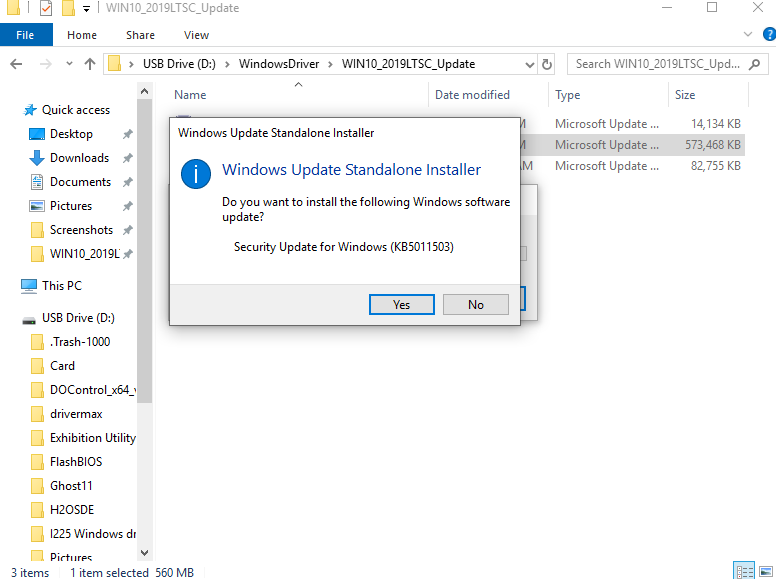
Task: Click USB Drive (D:) in address bar
Action: coord(179,64)
